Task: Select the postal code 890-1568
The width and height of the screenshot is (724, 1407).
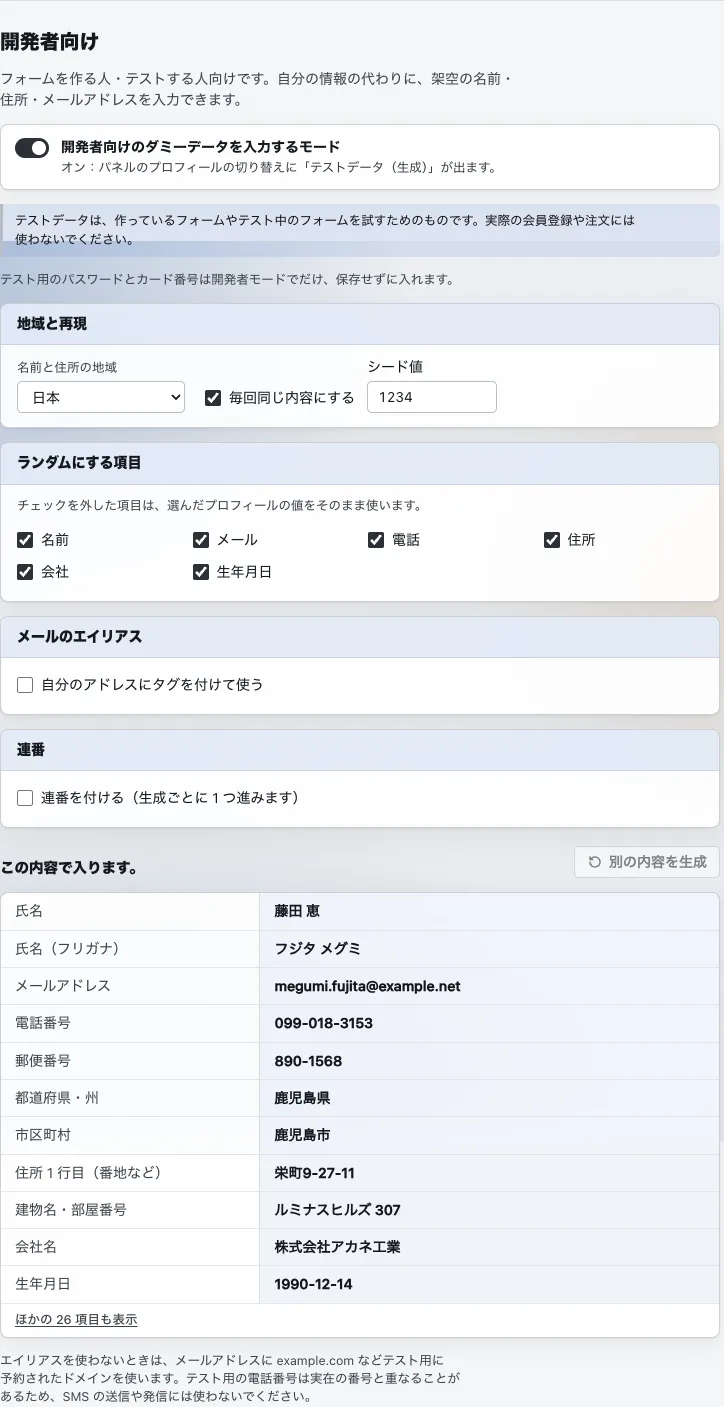Action: [x=308, y=1060]
